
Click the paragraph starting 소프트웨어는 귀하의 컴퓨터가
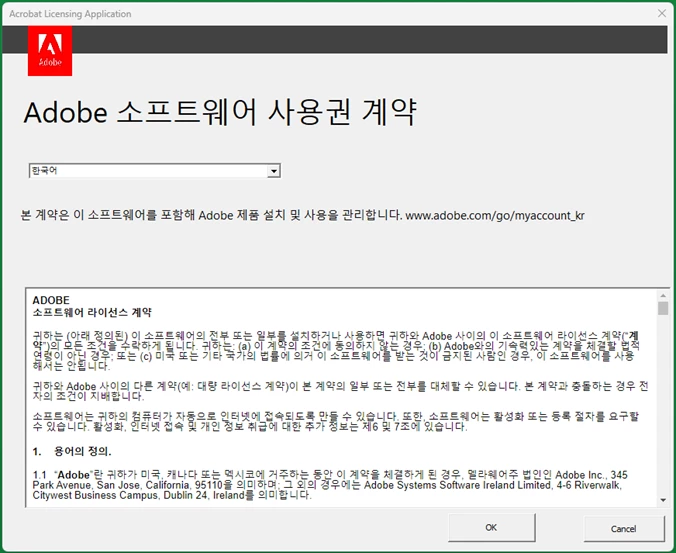(x=336, y=421)
